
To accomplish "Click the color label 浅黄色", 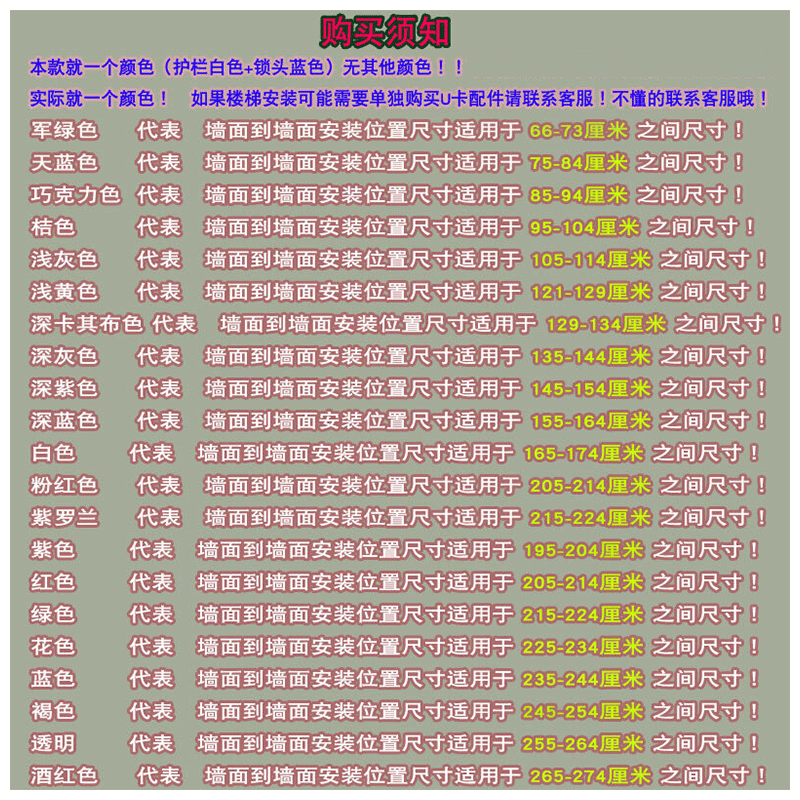I will tap(64, 292).
